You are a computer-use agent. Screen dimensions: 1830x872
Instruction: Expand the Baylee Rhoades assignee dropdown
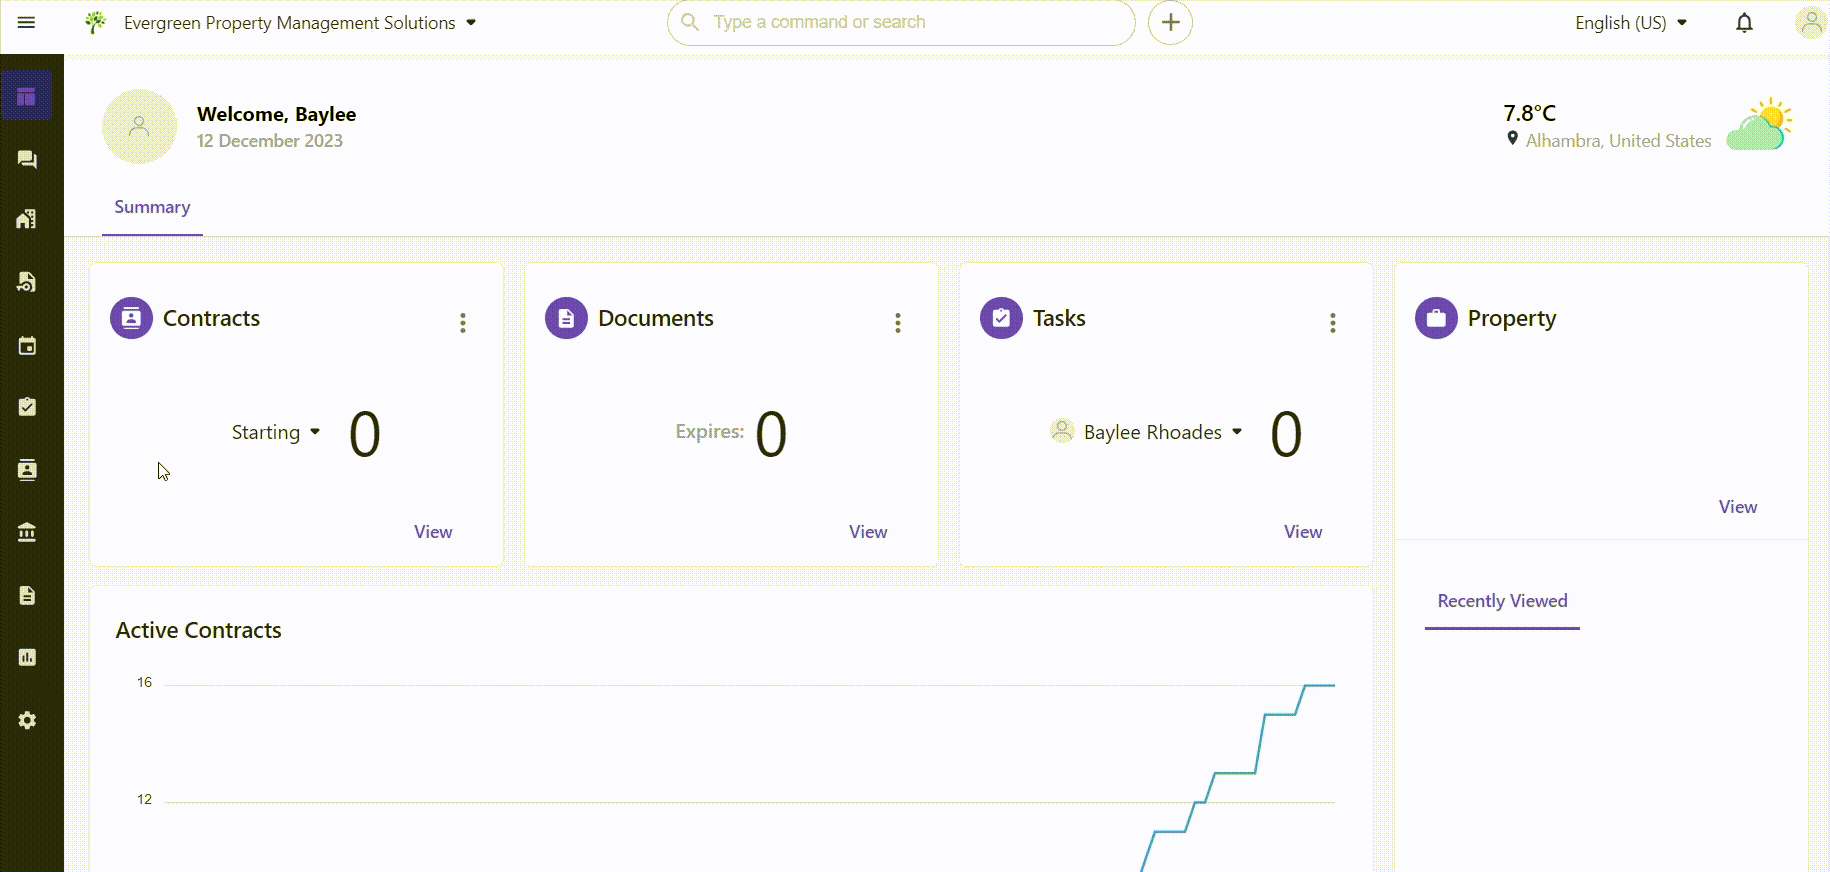click(x=1146, y=432)
